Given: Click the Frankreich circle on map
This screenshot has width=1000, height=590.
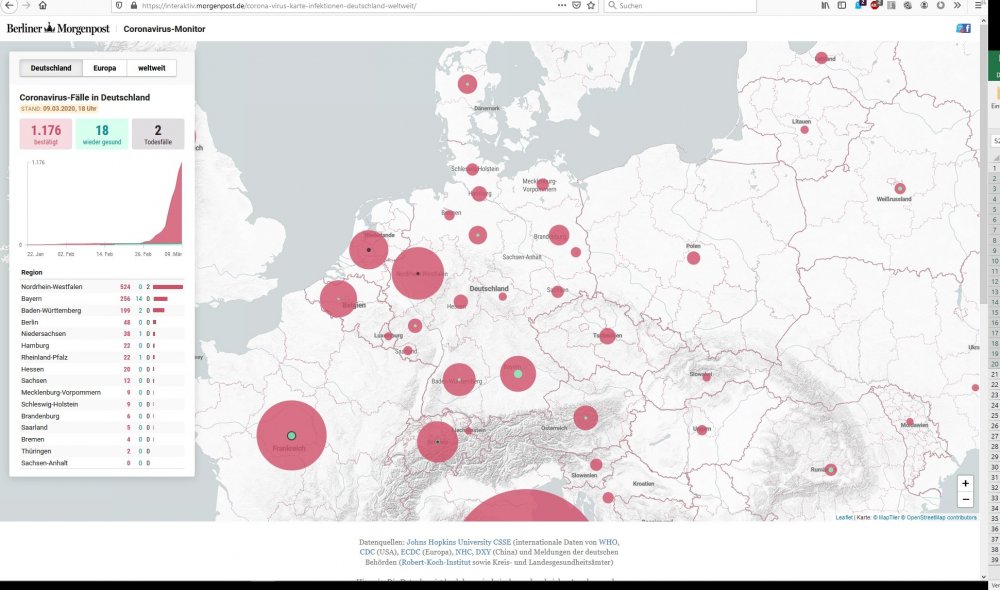Looking at the screenshot, I should coord(291,436).
